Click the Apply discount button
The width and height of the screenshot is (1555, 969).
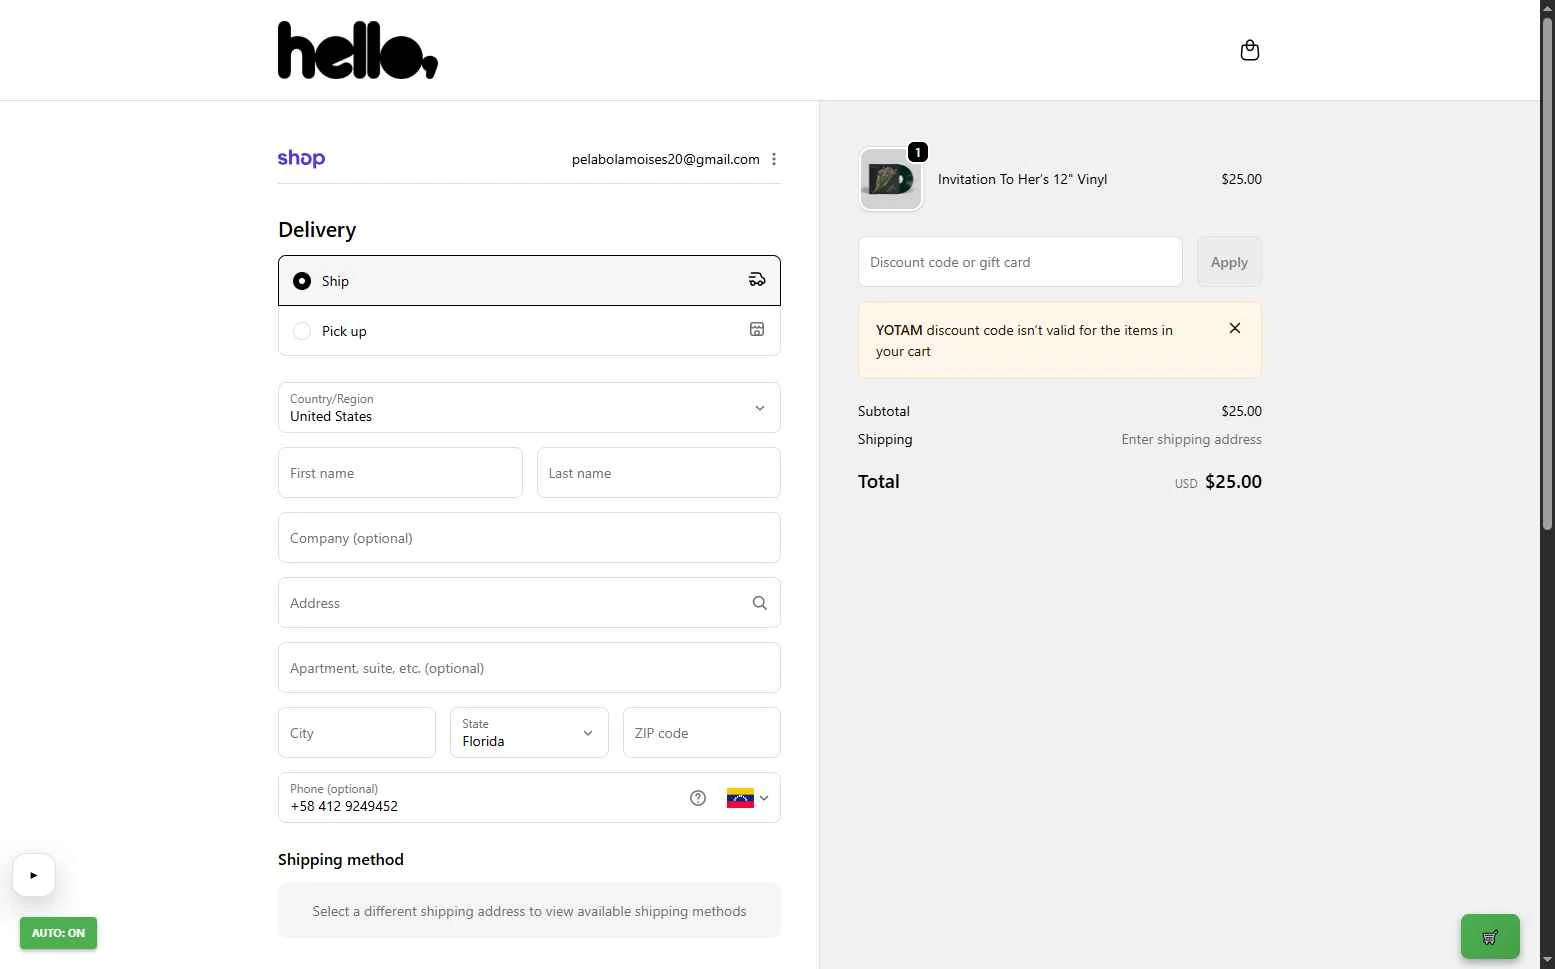click(x=1229, y=262)
